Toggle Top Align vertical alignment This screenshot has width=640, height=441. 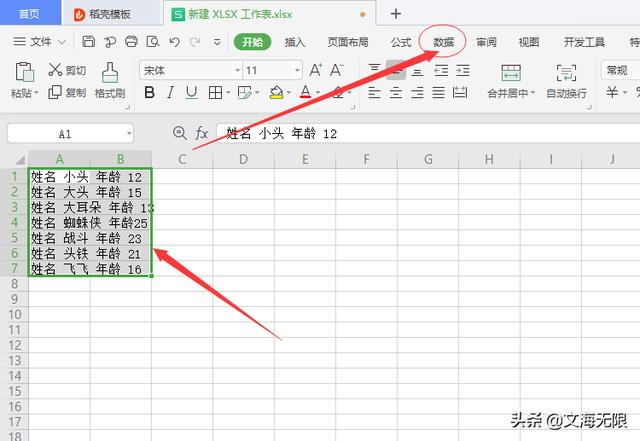pos(375,70)
